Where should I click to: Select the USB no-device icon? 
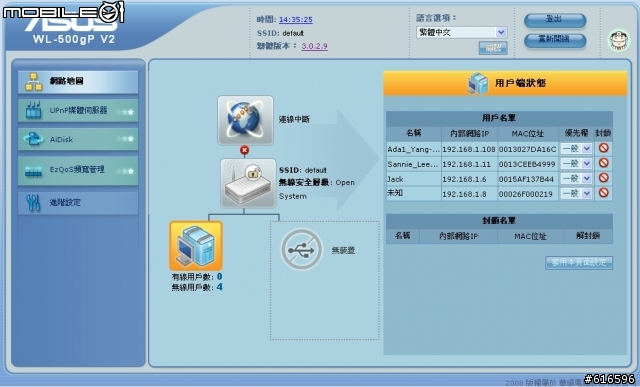pos(301,249)
